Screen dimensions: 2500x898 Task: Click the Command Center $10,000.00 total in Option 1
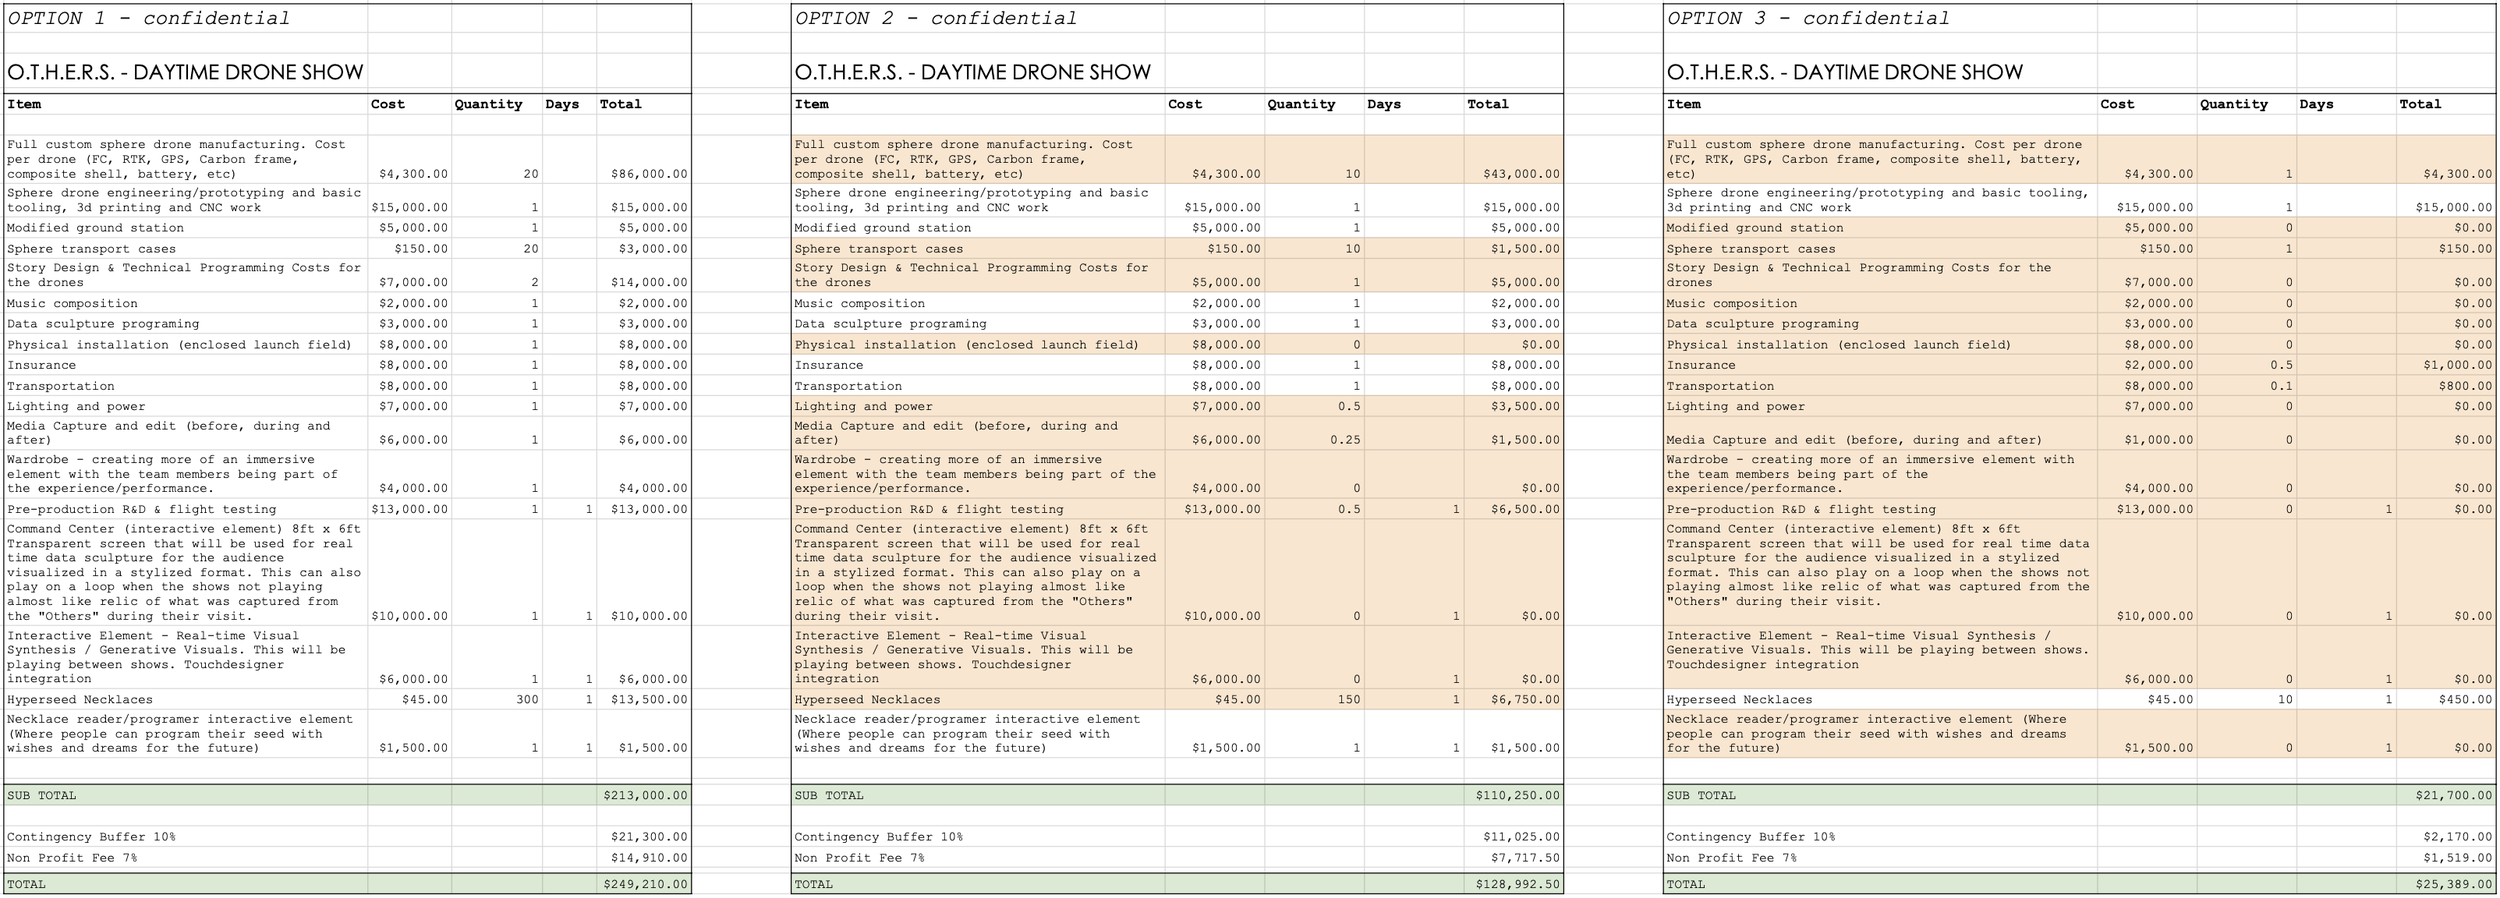click(x=649, y=616)
